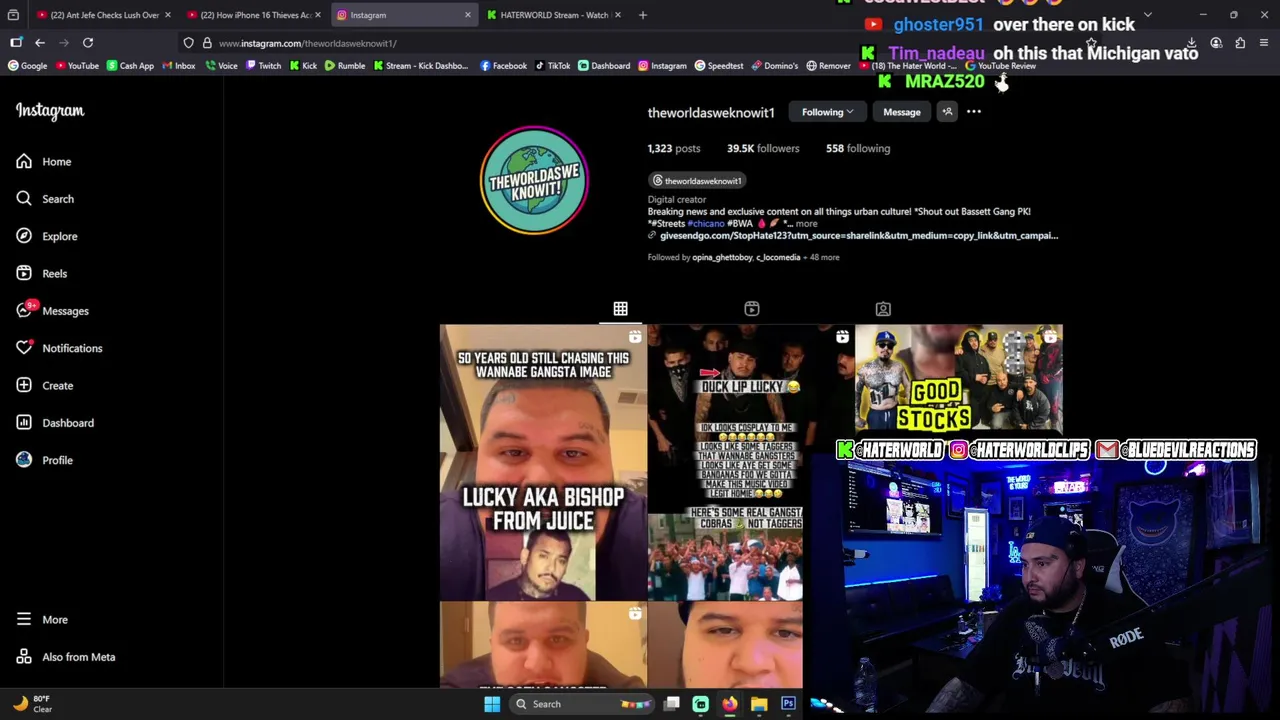Switch to 'How iPhone 16 Thieves' browser tab

click(255, 15)
